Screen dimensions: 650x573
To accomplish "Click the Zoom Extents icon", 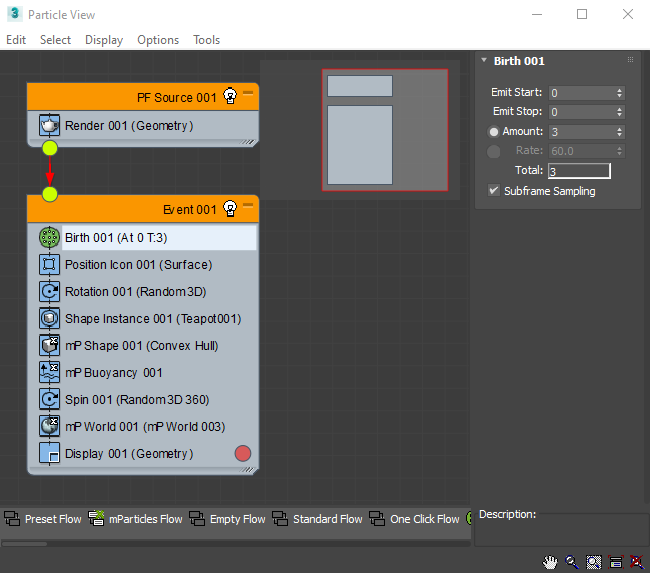I will 616,562.
